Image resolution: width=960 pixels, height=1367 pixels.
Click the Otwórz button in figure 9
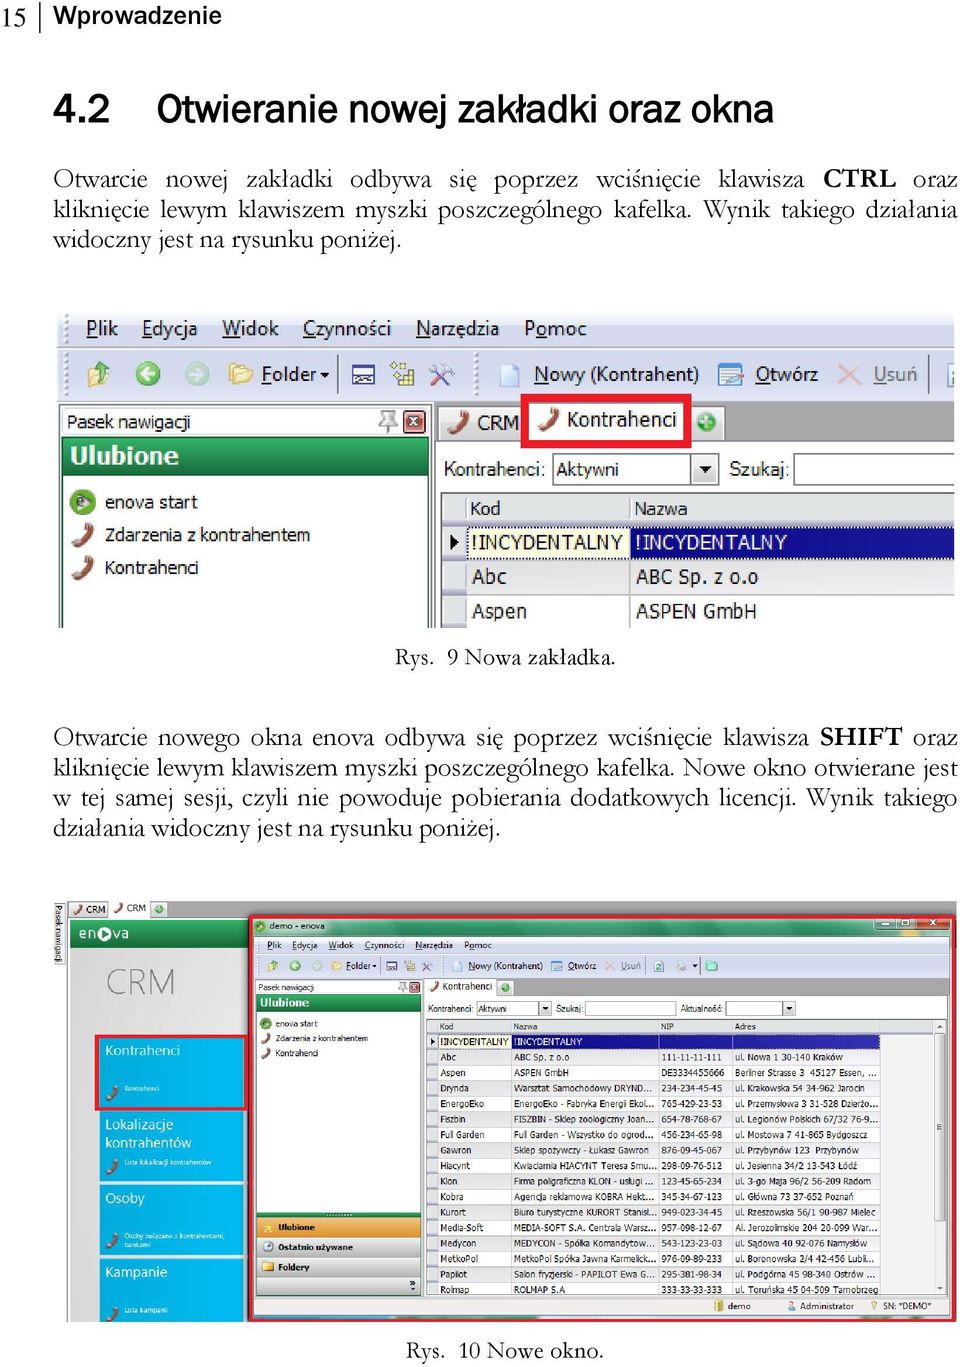768,374
